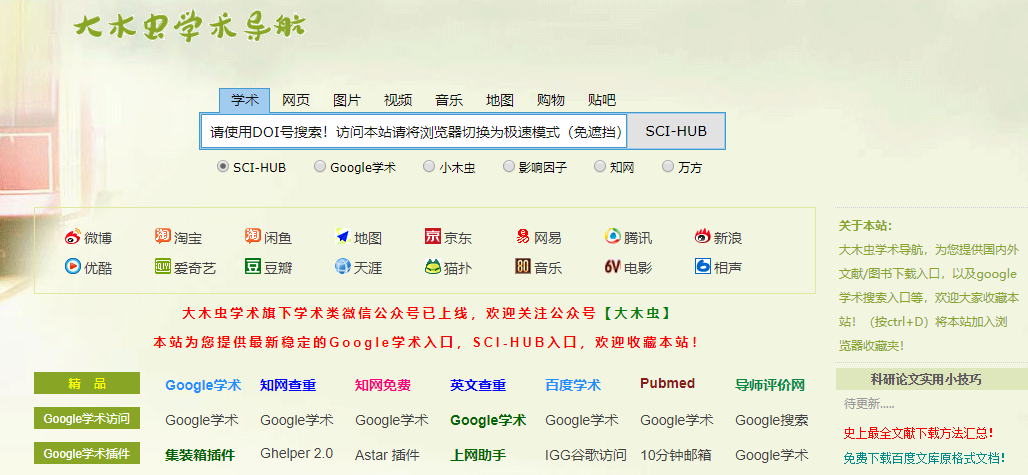
Task: Click the 网易 NetEase icon
Action: coord(523,236)
